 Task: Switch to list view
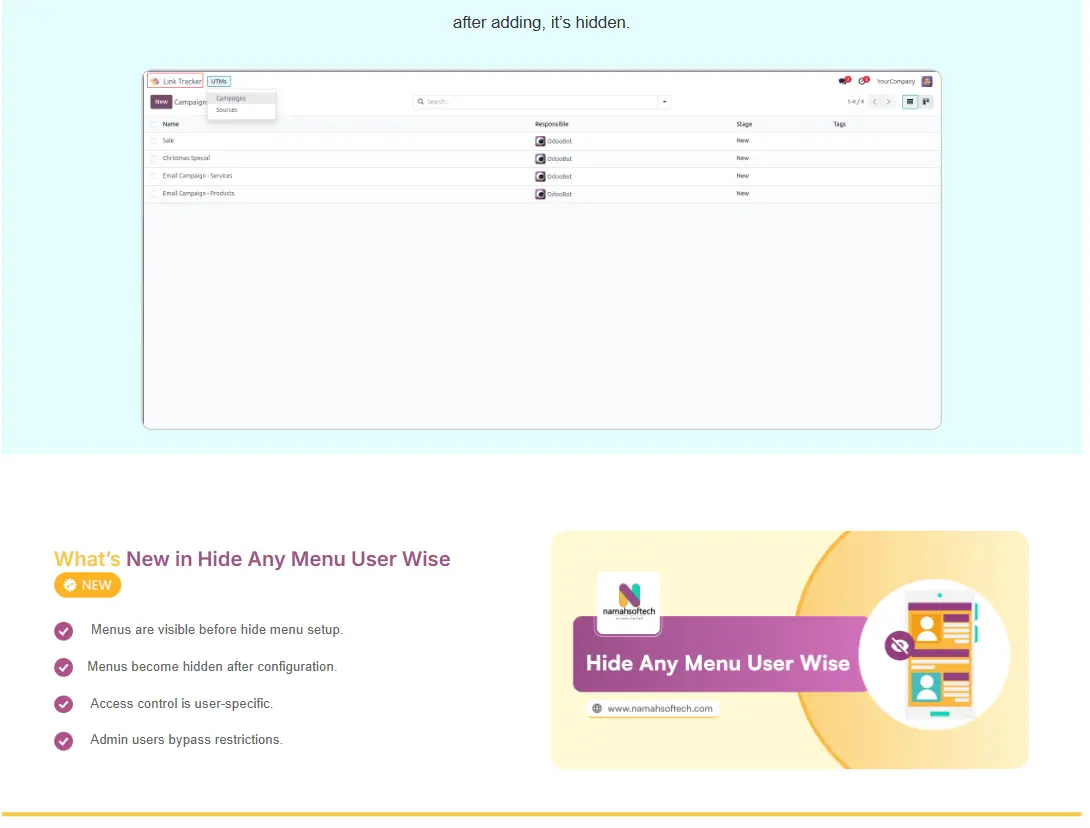910,101
